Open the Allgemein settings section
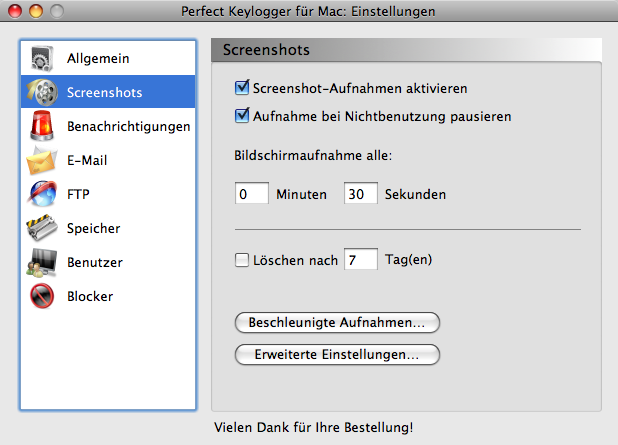The height and width of the screenshot is (445, 618). click(108, 58)
